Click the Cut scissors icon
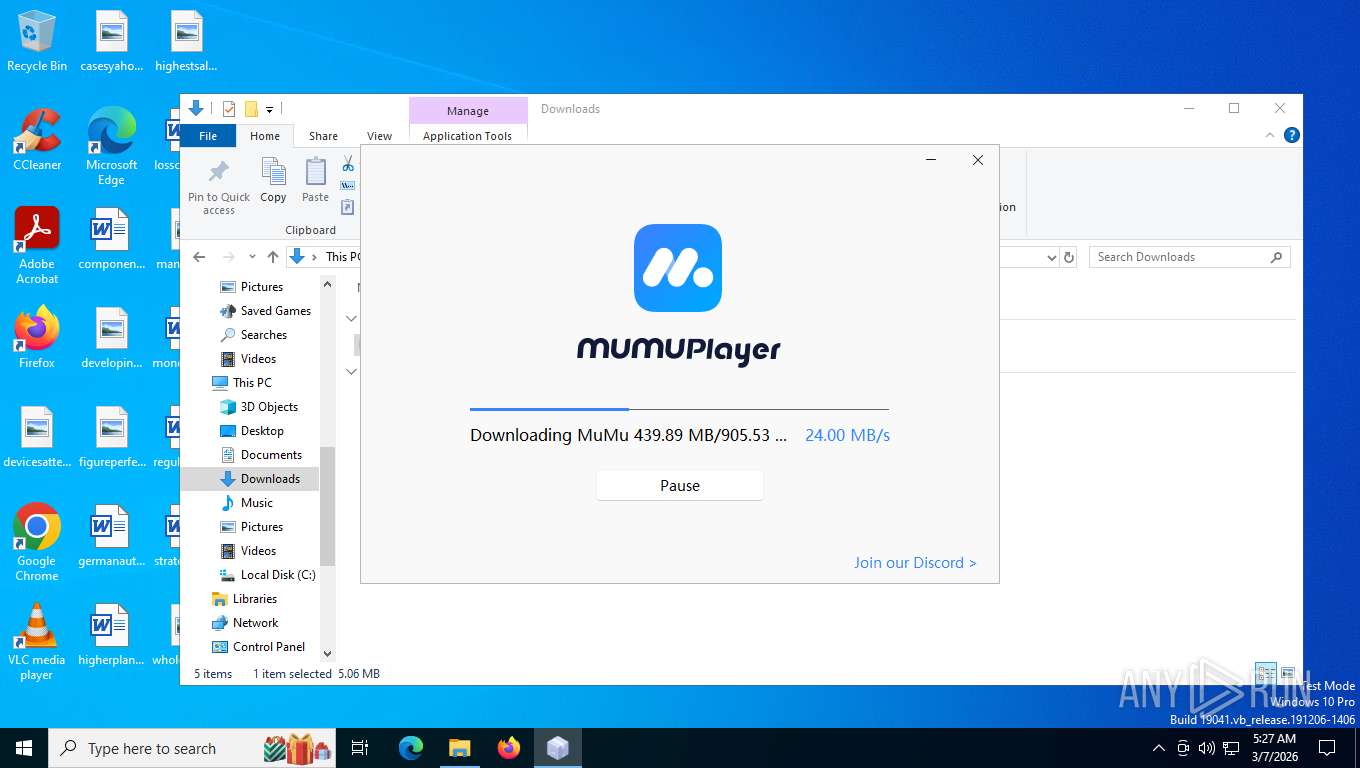Screen dimensions: 1360x768 (x=348, y=162)
